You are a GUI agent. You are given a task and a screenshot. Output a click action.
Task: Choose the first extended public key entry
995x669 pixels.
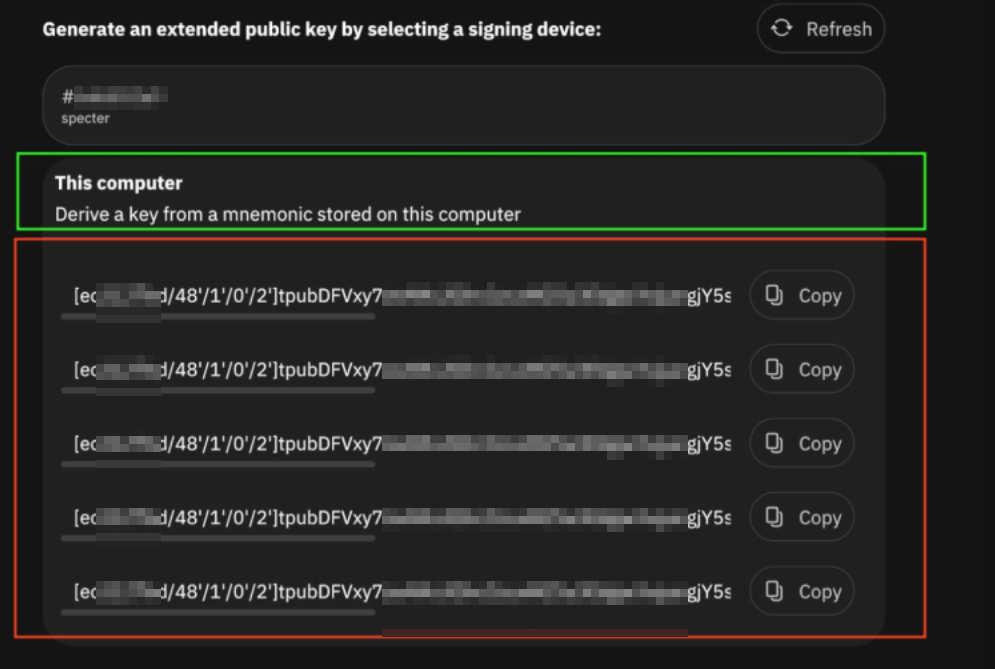click(400, 295)
